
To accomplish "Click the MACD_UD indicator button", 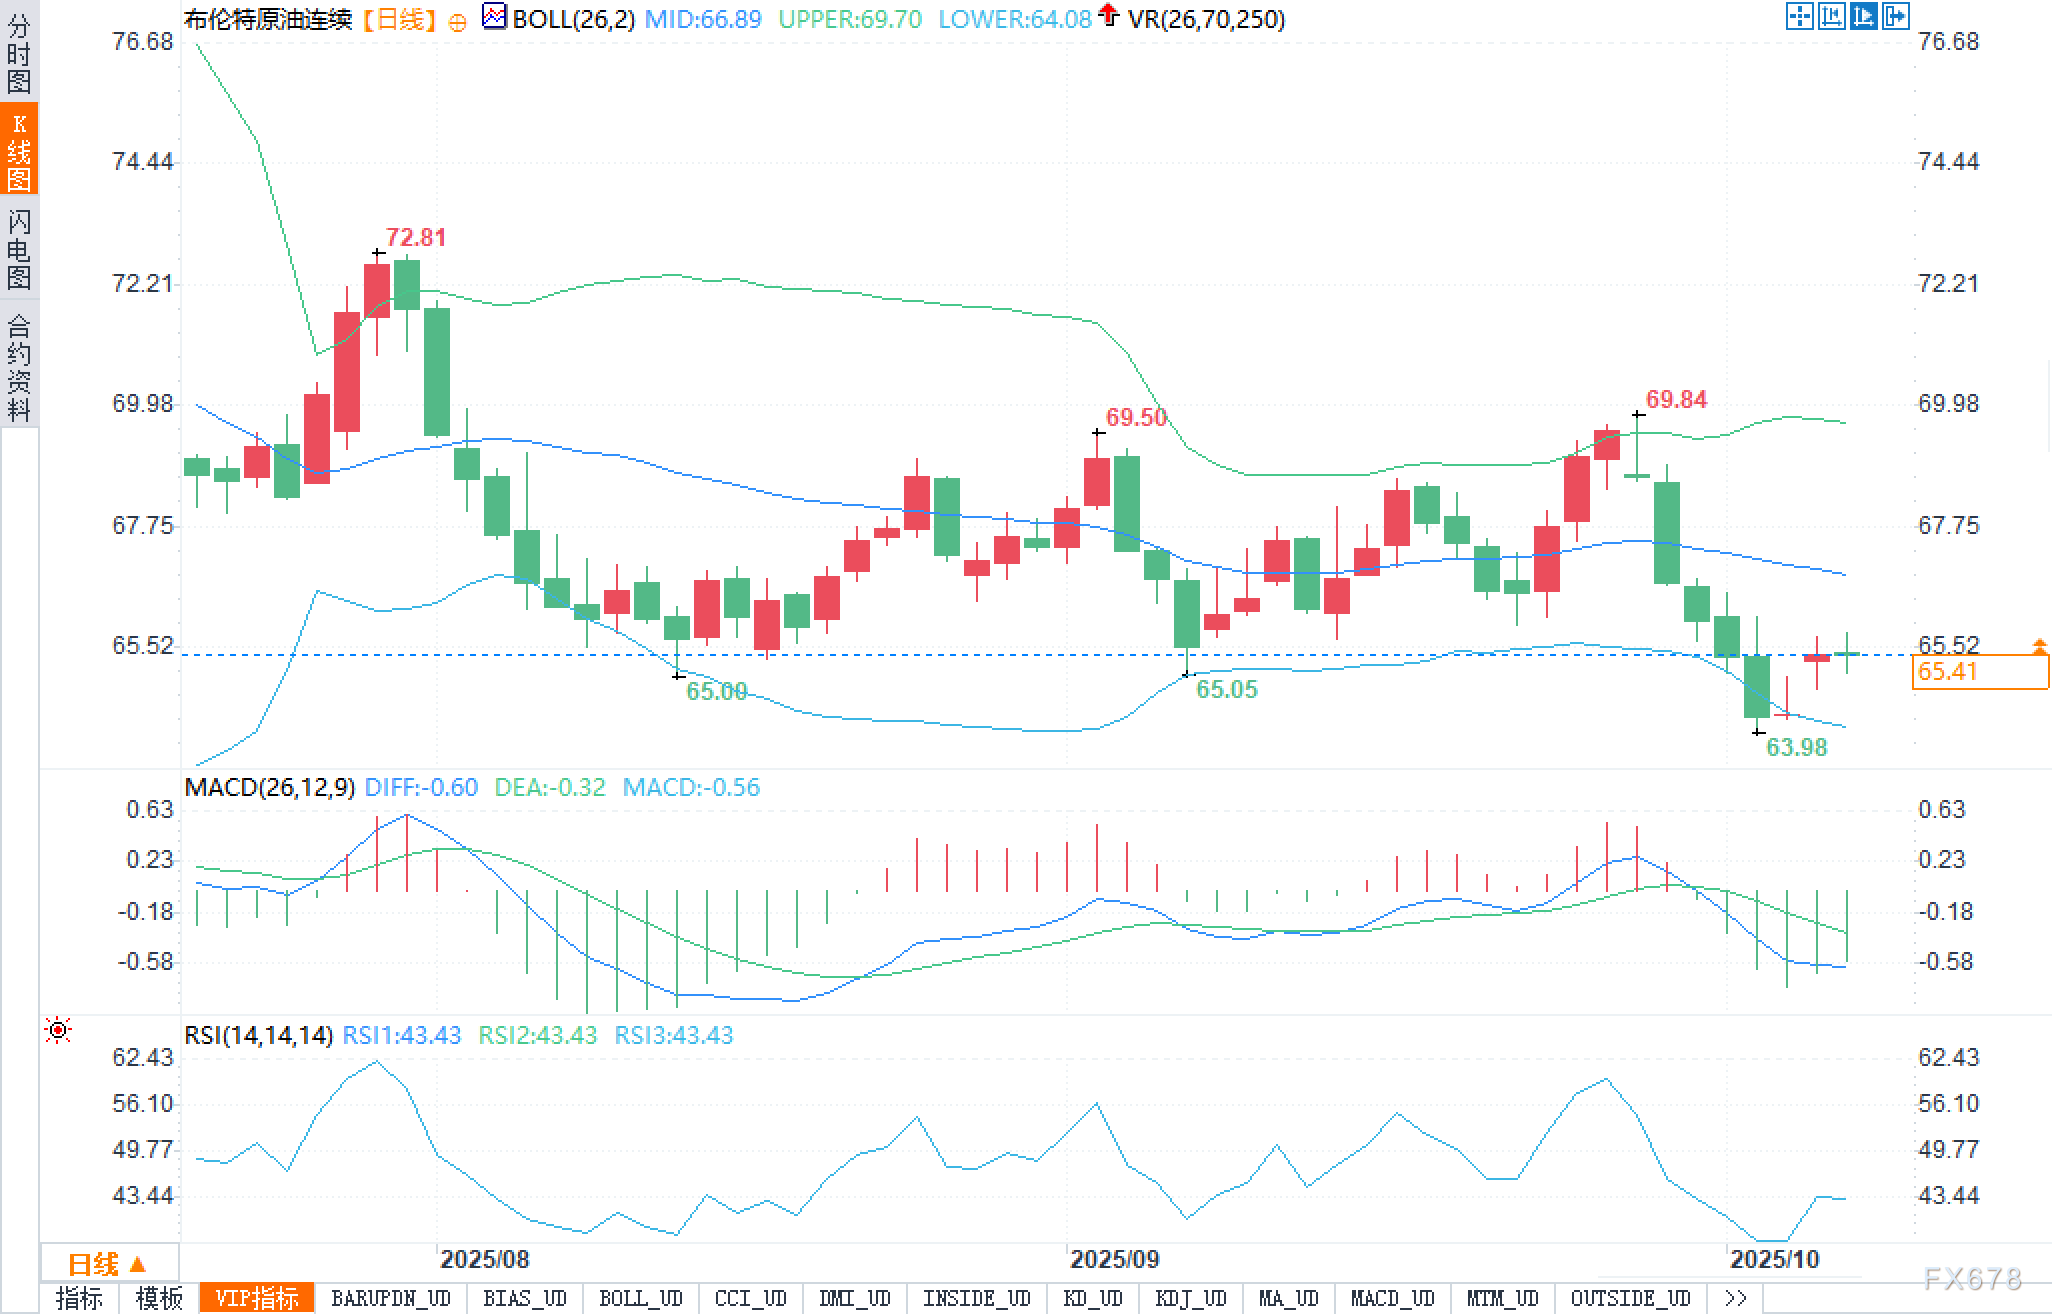I will click(1392, 1298).
